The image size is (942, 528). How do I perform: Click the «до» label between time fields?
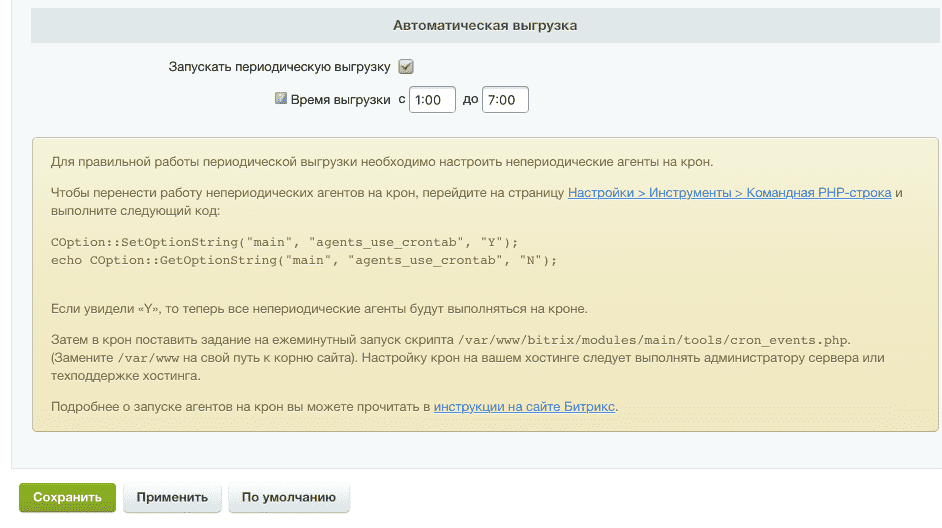pyautogui.click(x=470, y=100)
